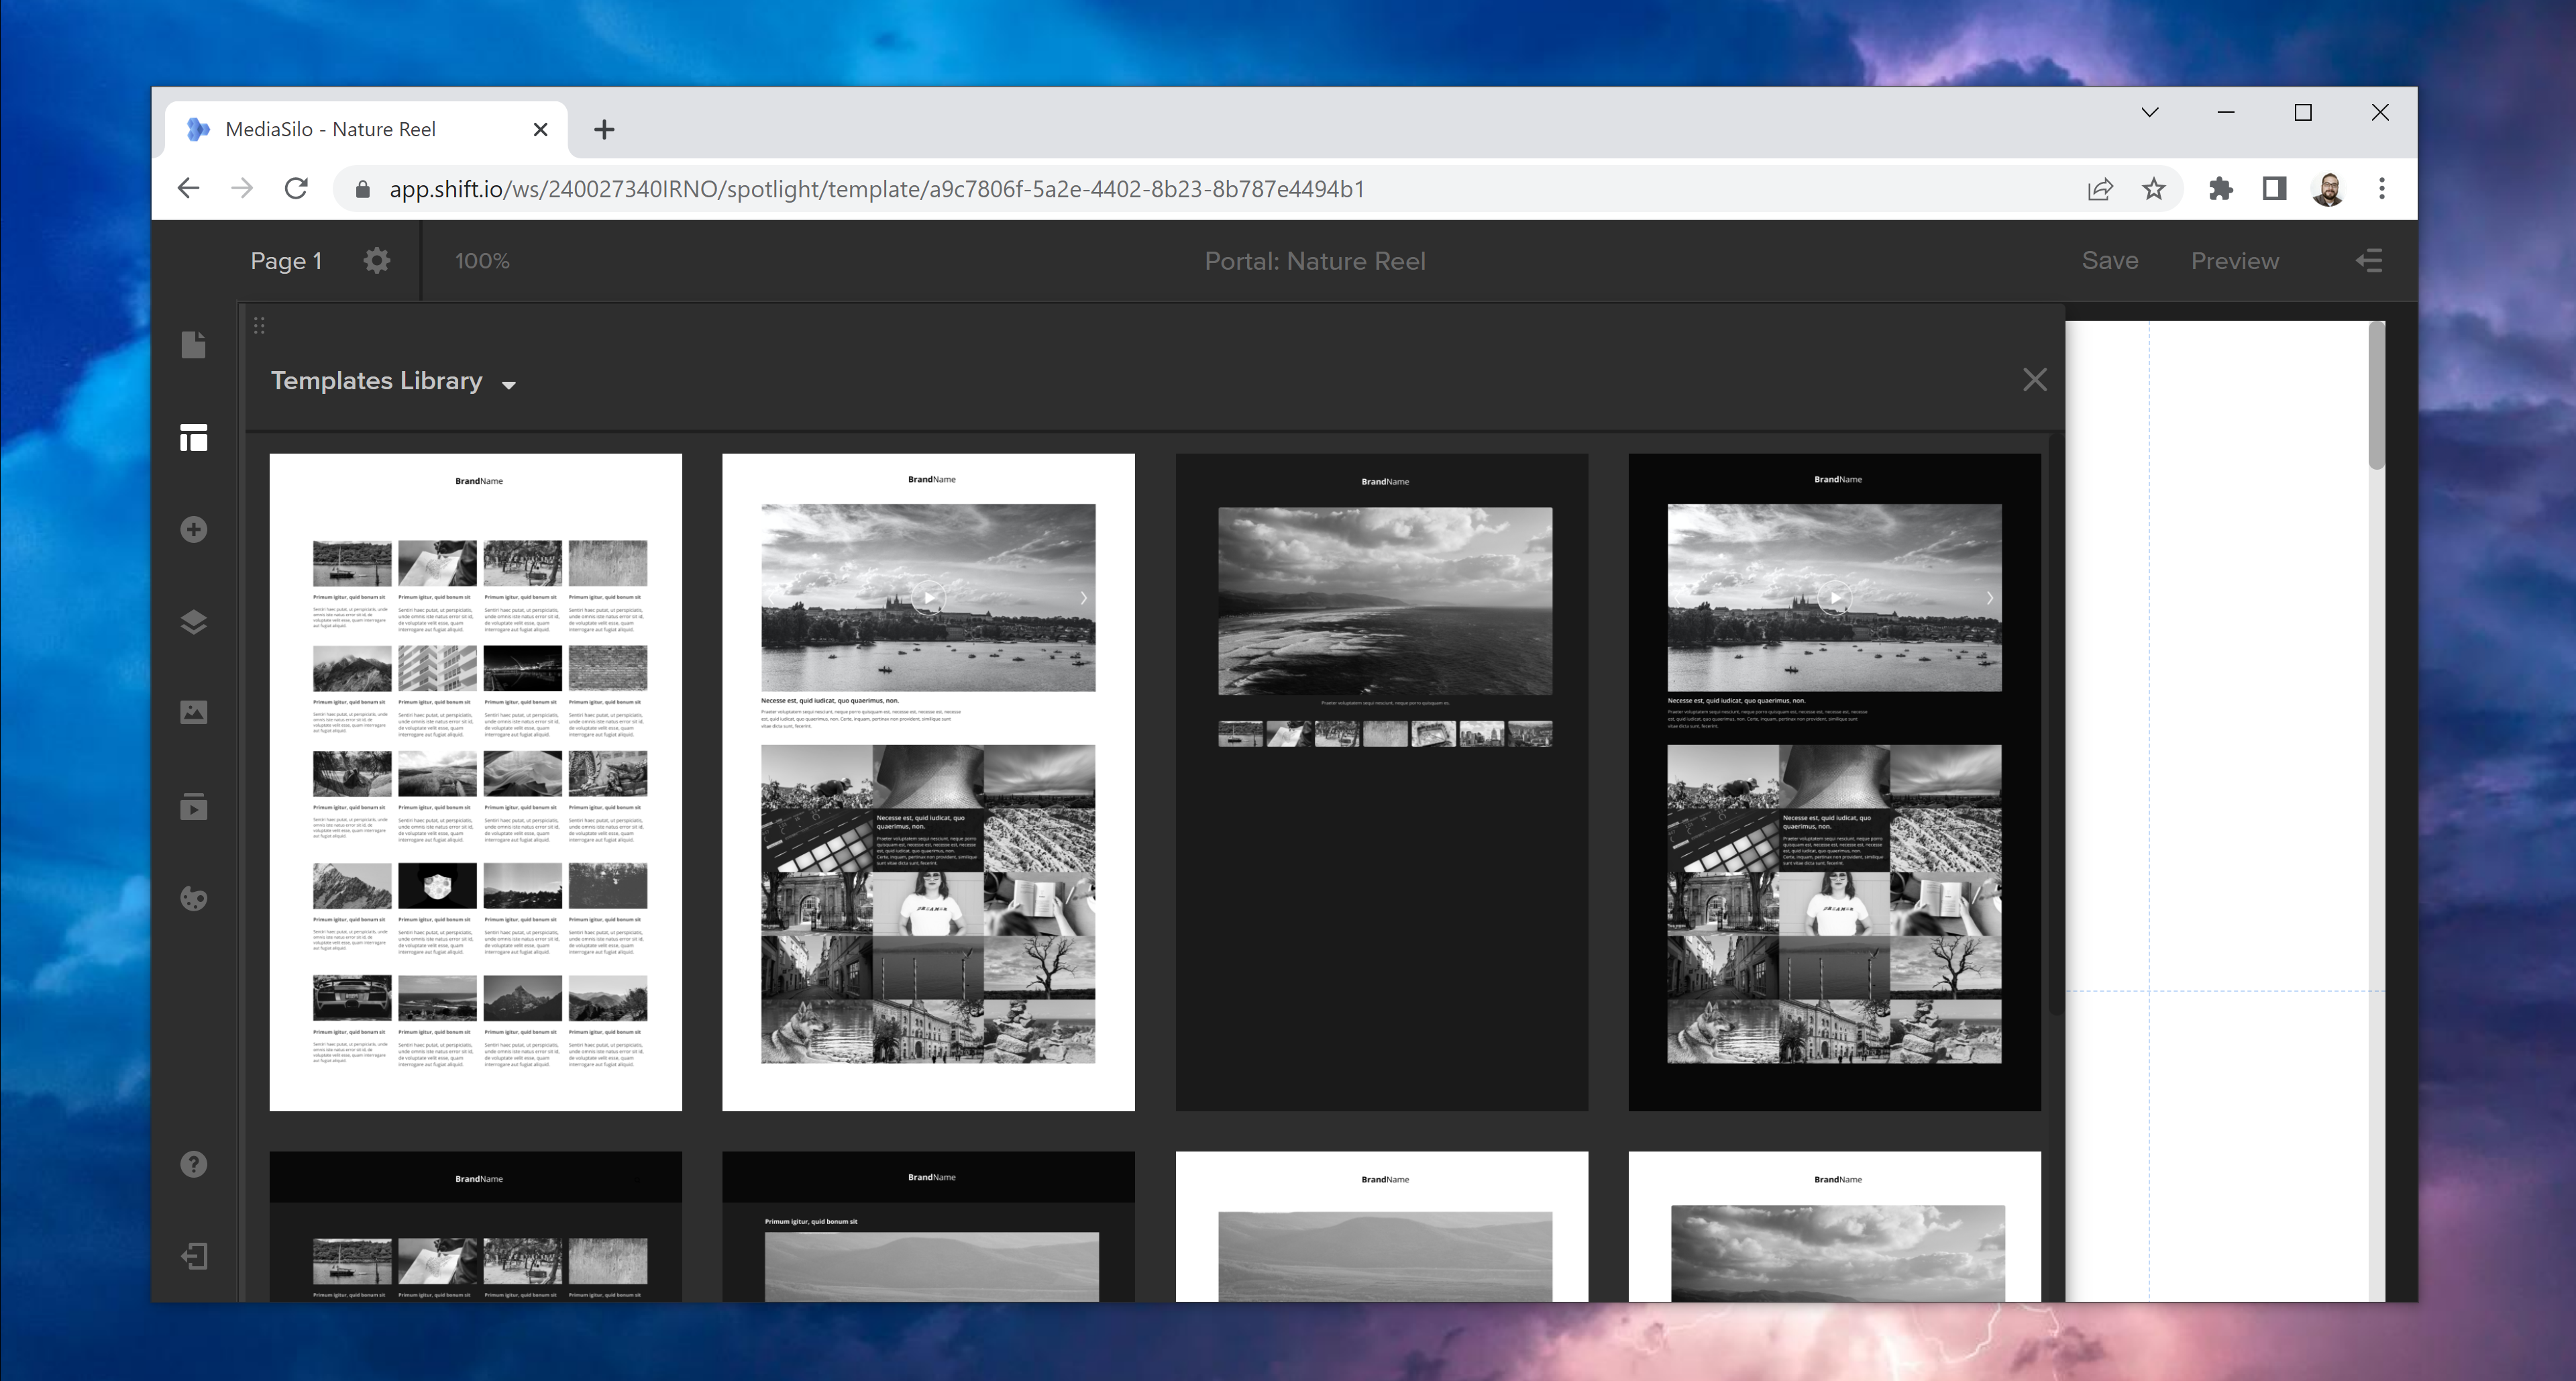Select the white video with mosaic template
Image resolution: width=2576 pixels, height=1381 pixels.
pos(928,782)
